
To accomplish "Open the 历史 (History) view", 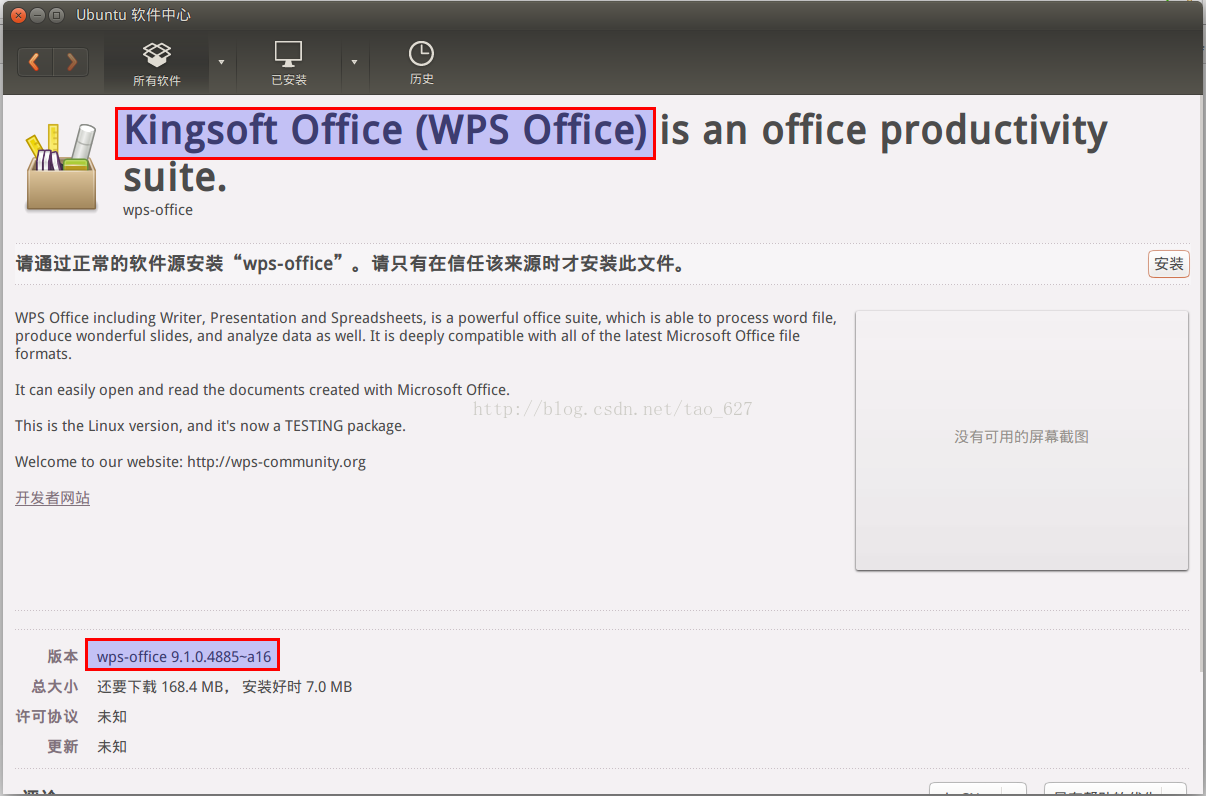I will tap(422, 64).
